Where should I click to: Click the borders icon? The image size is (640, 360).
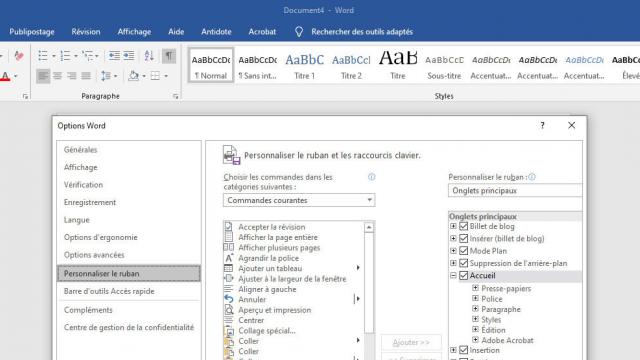click(x=155, y=76)
